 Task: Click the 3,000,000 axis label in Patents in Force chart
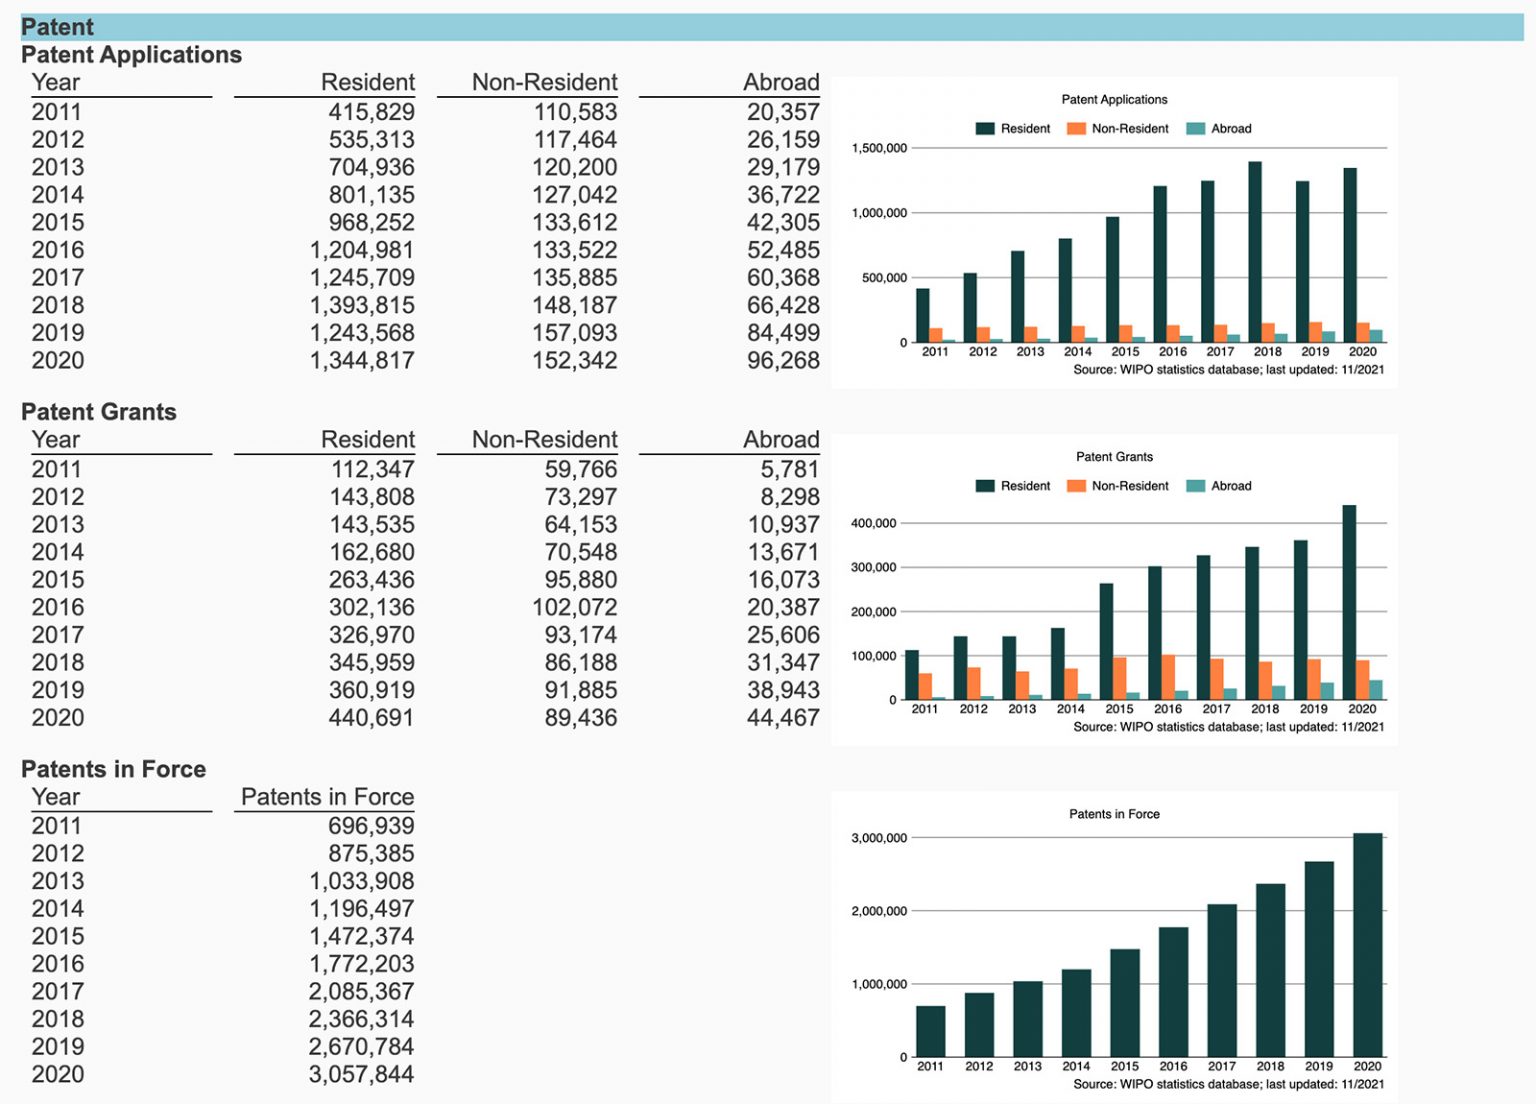[879, 838]
